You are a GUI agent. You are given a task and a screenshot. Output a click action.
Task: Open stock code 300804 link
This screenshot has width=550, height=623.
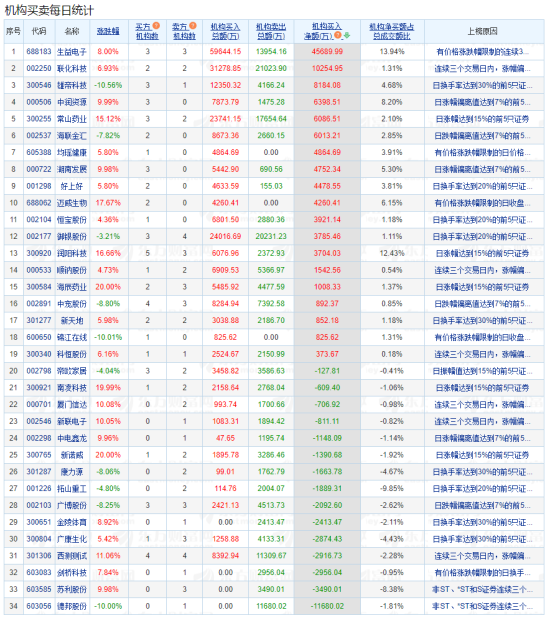tap(39, 539)
